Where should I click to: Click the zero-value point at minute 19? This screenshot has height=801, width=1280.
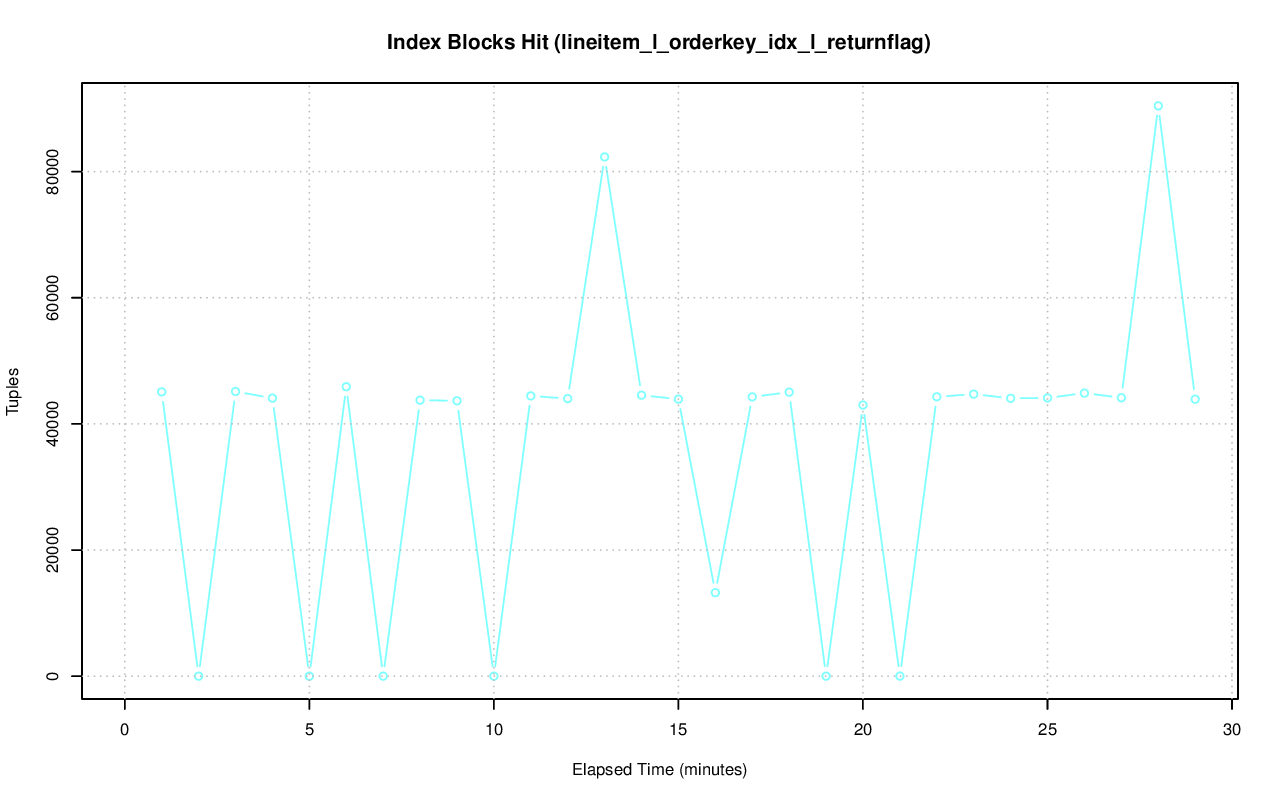point(826,676)
